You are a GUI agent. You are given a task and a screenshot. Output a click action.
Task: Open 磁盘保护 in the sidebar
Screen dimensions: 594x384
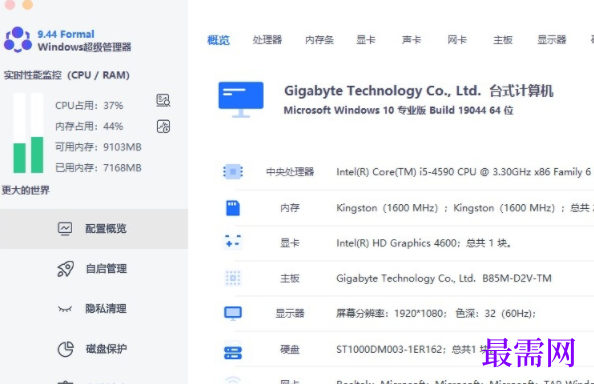[x=94, y=349]
